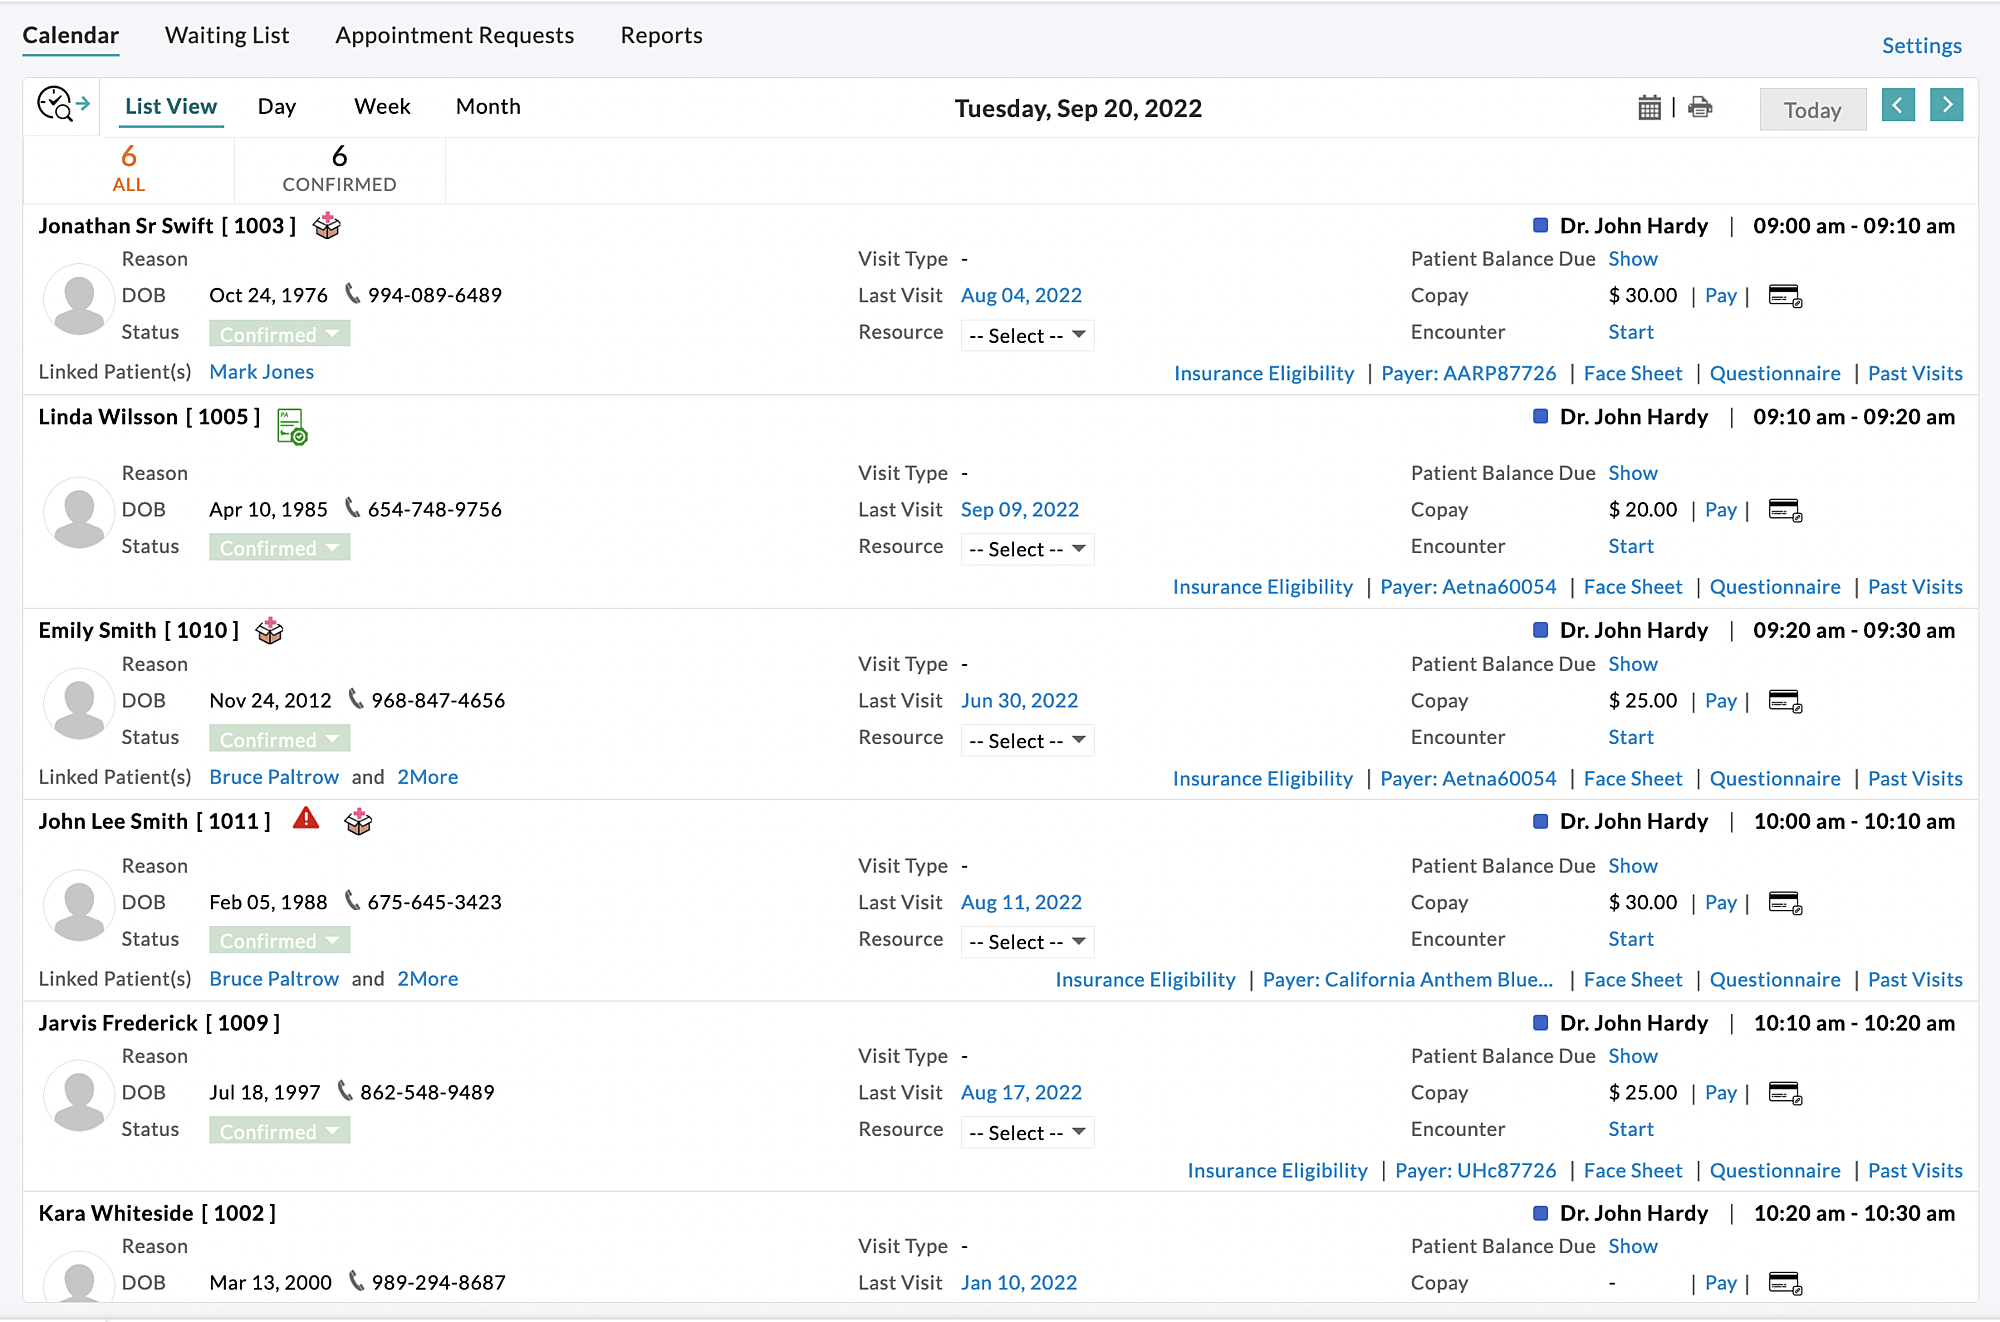2000x1322 pixels.
Task: Click the print icon in header
Action: coord(1700,107)
